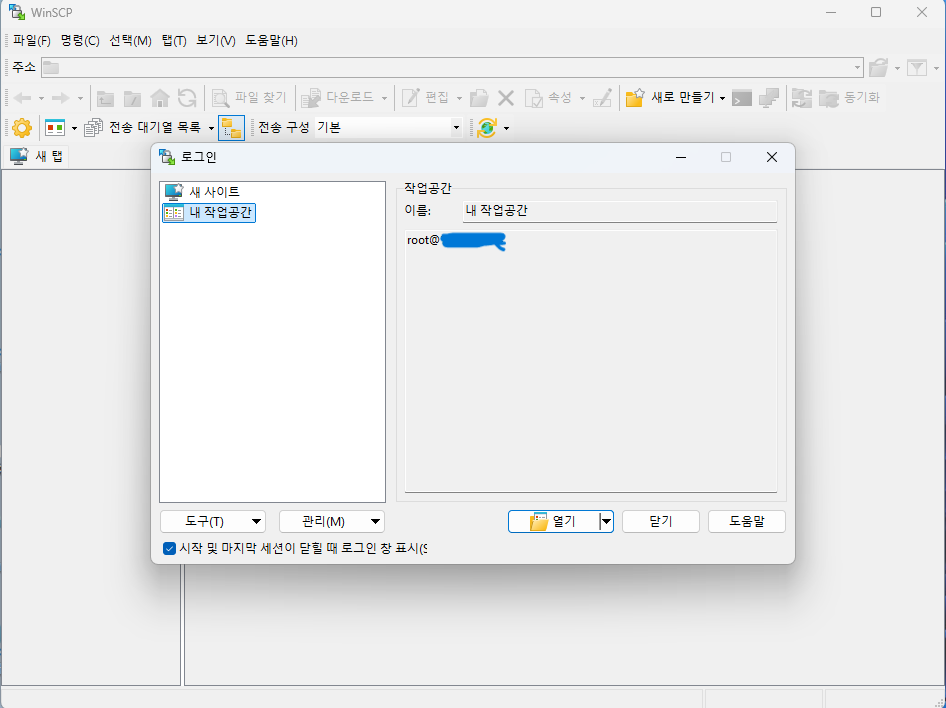Open the 도움말(H) menu
This screenshot has width=946, height=708.
271,41
